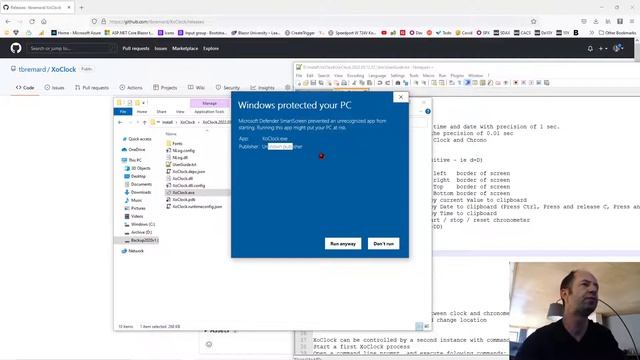
Task: Click Don't run in SmartScreen dialog
Action: [x=383, y=244]
